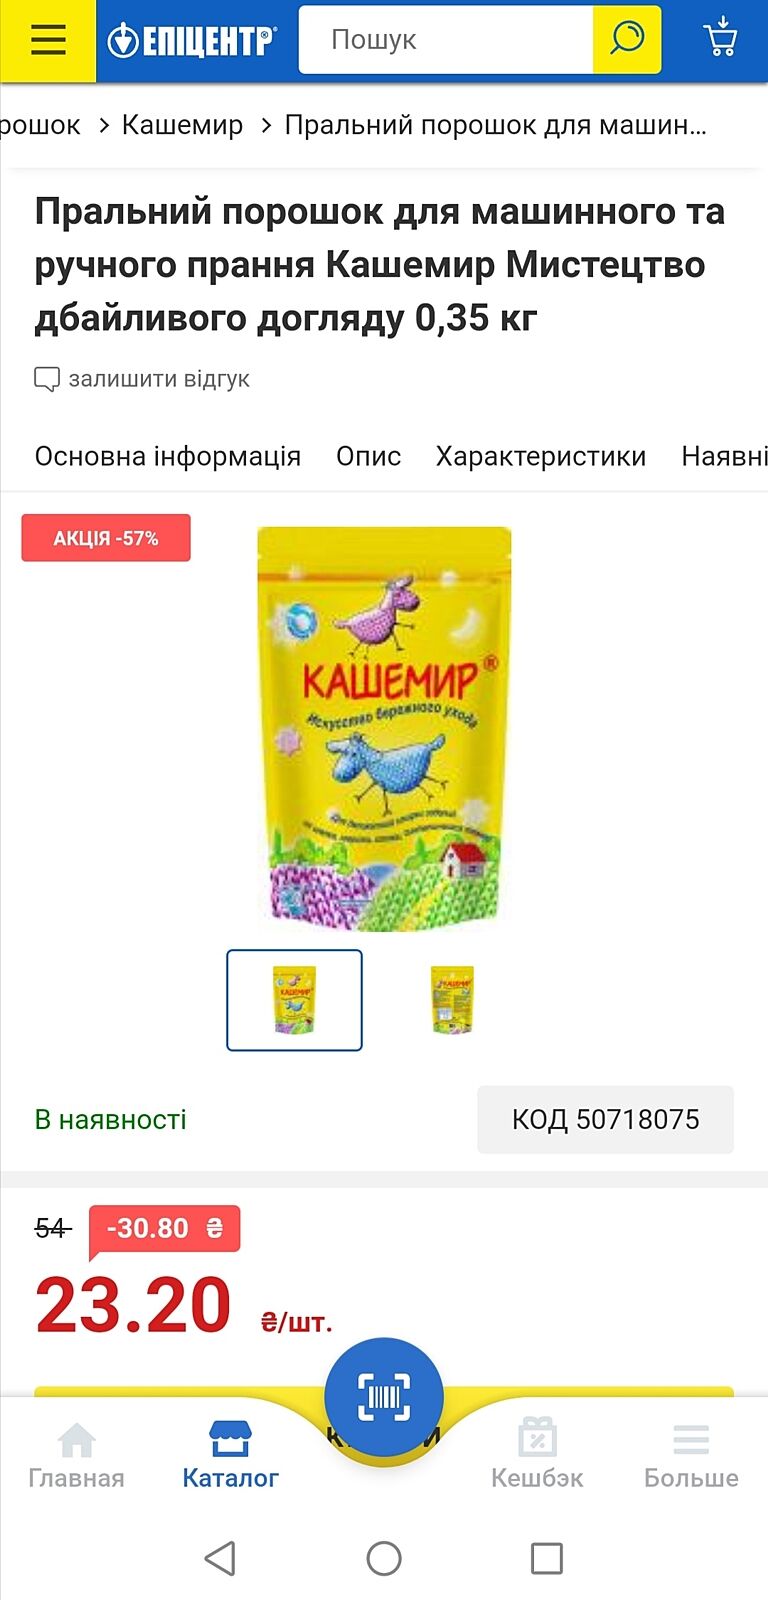Open the Больше menu
Image resolution: width=768 pixels, height=1600 pixels.
point(691,1455)
